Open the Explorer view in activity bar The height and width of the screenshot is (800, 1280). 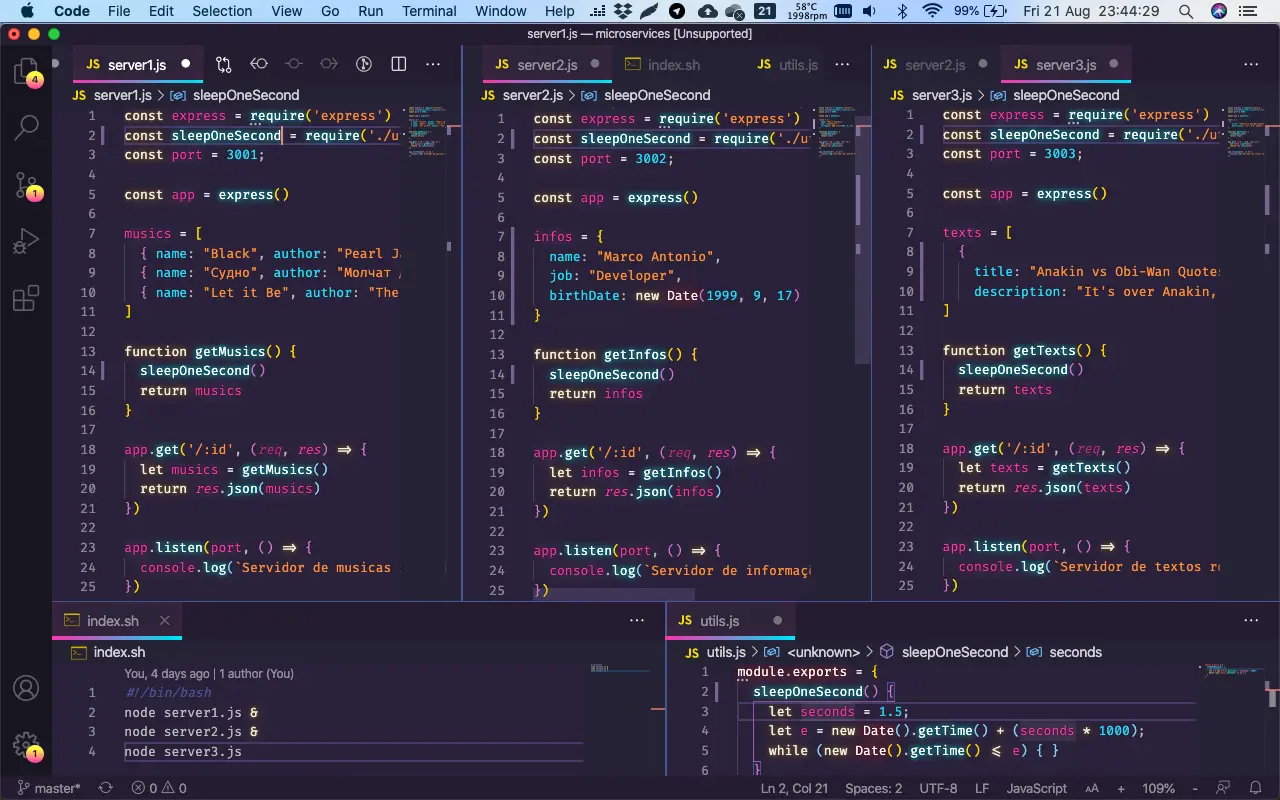click(x=25, y=72)
